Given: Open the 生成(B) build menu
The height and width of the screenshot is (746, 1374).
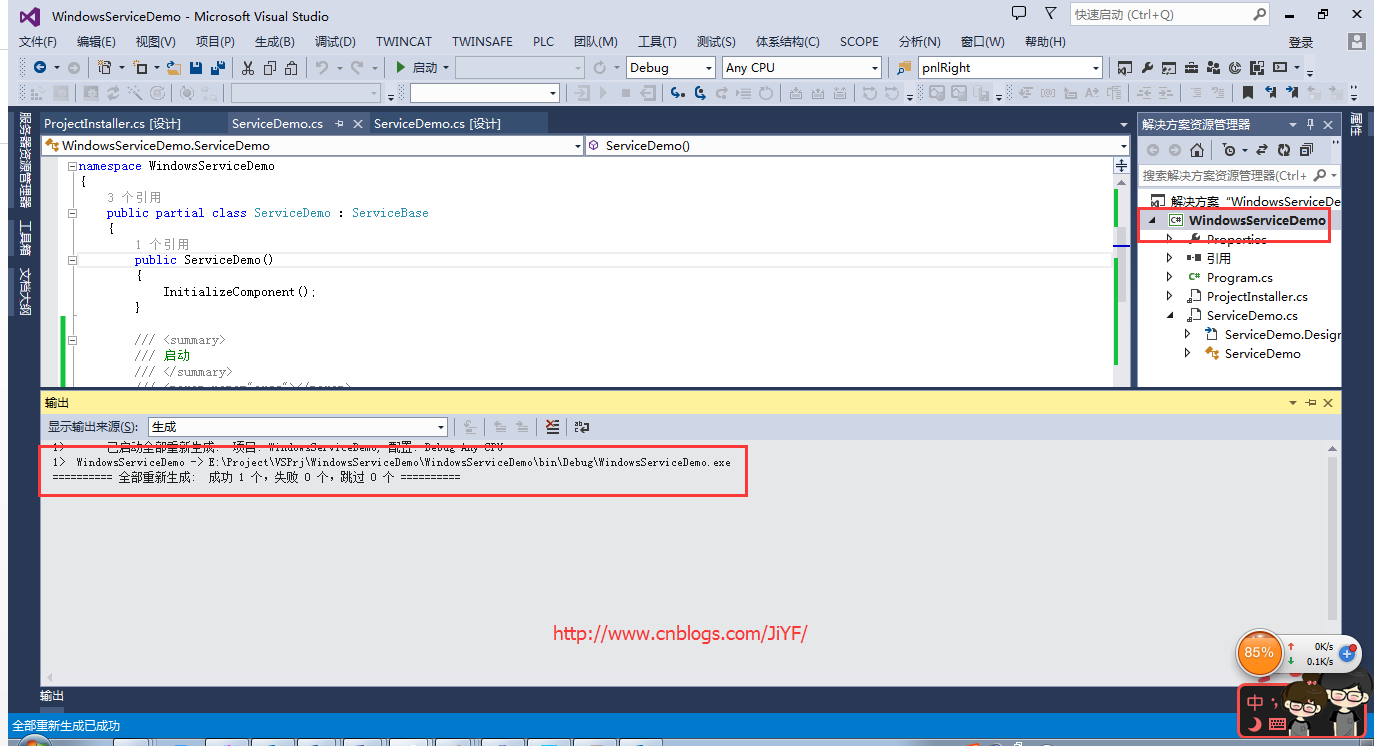Looking at the screenshot, I should tap(274, 42).
